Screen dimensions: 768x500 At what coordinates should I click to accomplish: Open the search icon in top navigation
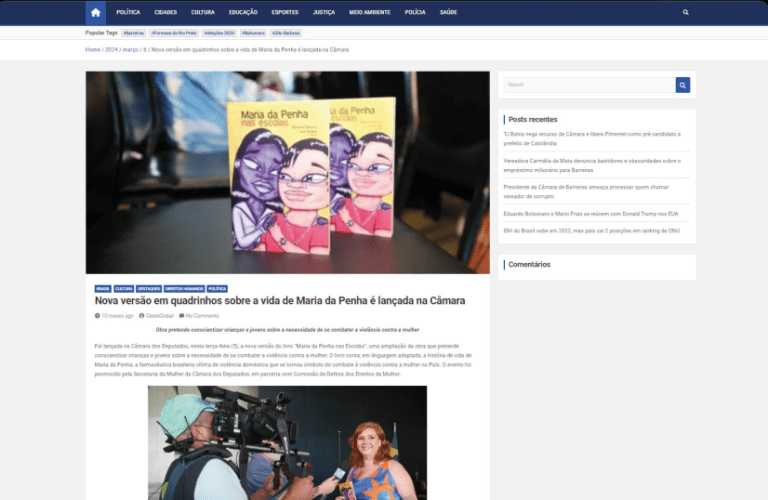tap(685, 13)
